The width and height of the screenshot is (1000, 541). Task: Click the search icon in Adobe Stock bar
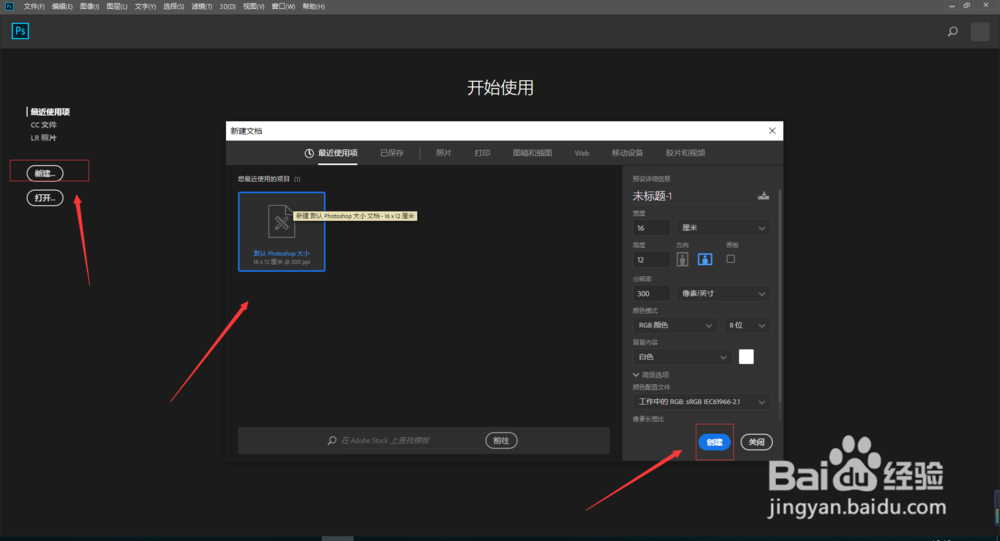[x=332, y=441]
